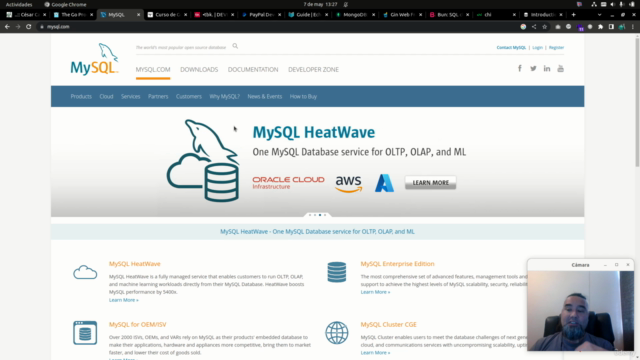Screen dimensions: 640x360
Task: Reload the page with refresh icon
Action: (x=29, y=27)
